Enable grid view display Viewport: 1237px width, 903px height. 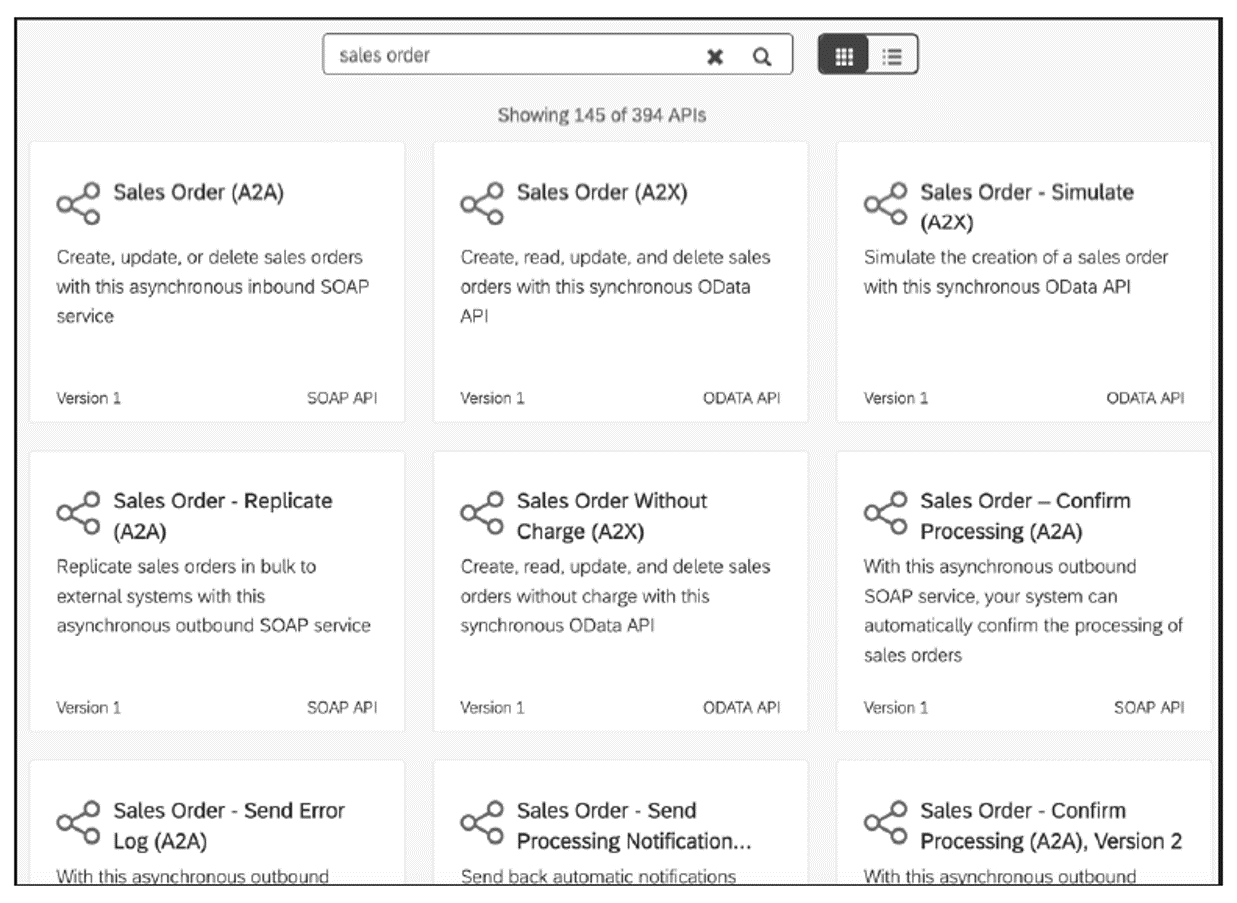point(845,57)
